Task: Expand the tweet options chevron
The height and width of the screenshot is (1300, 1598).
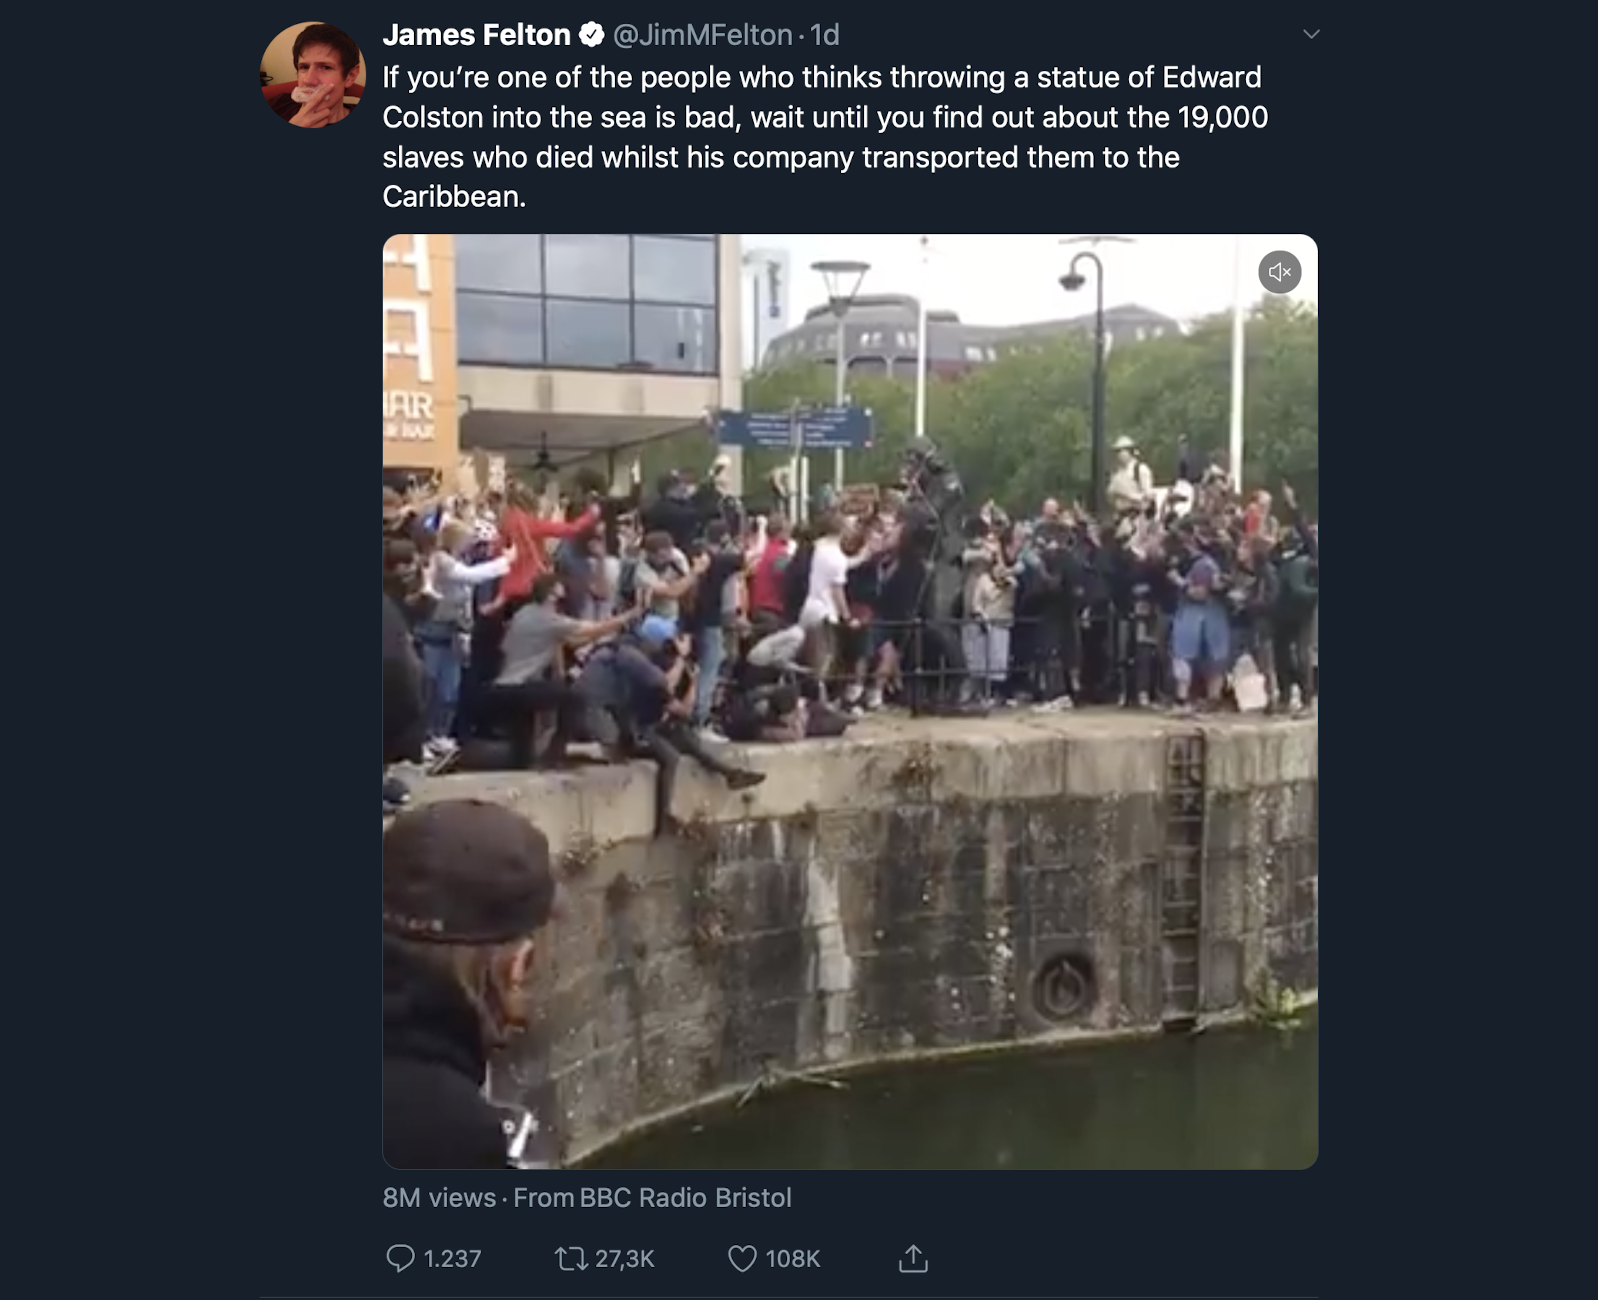Action: coord(1311,34)
